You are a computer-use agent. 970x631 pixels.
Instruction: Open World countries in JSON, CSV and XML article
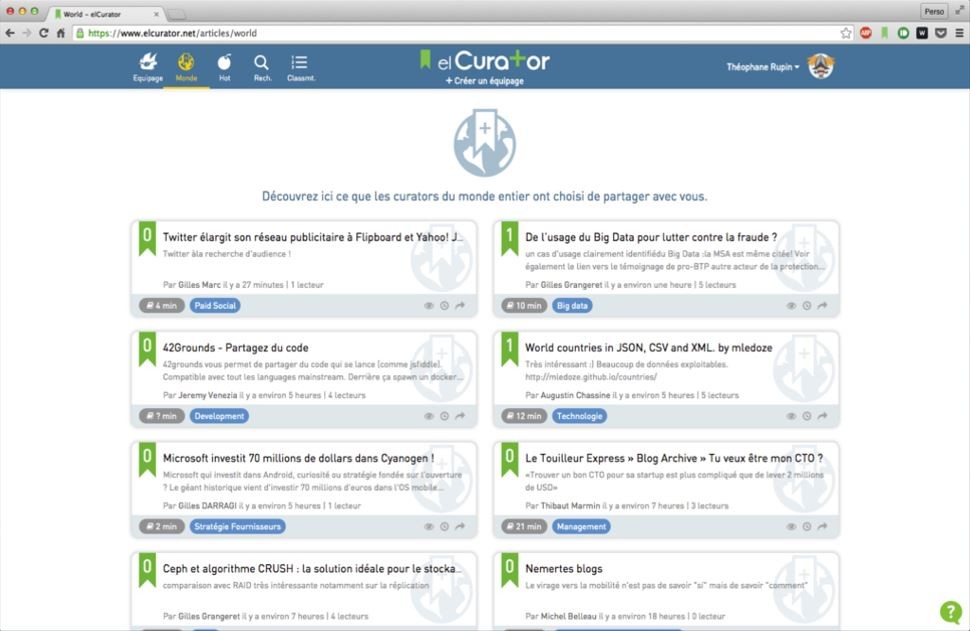click(x=648, y=348)
